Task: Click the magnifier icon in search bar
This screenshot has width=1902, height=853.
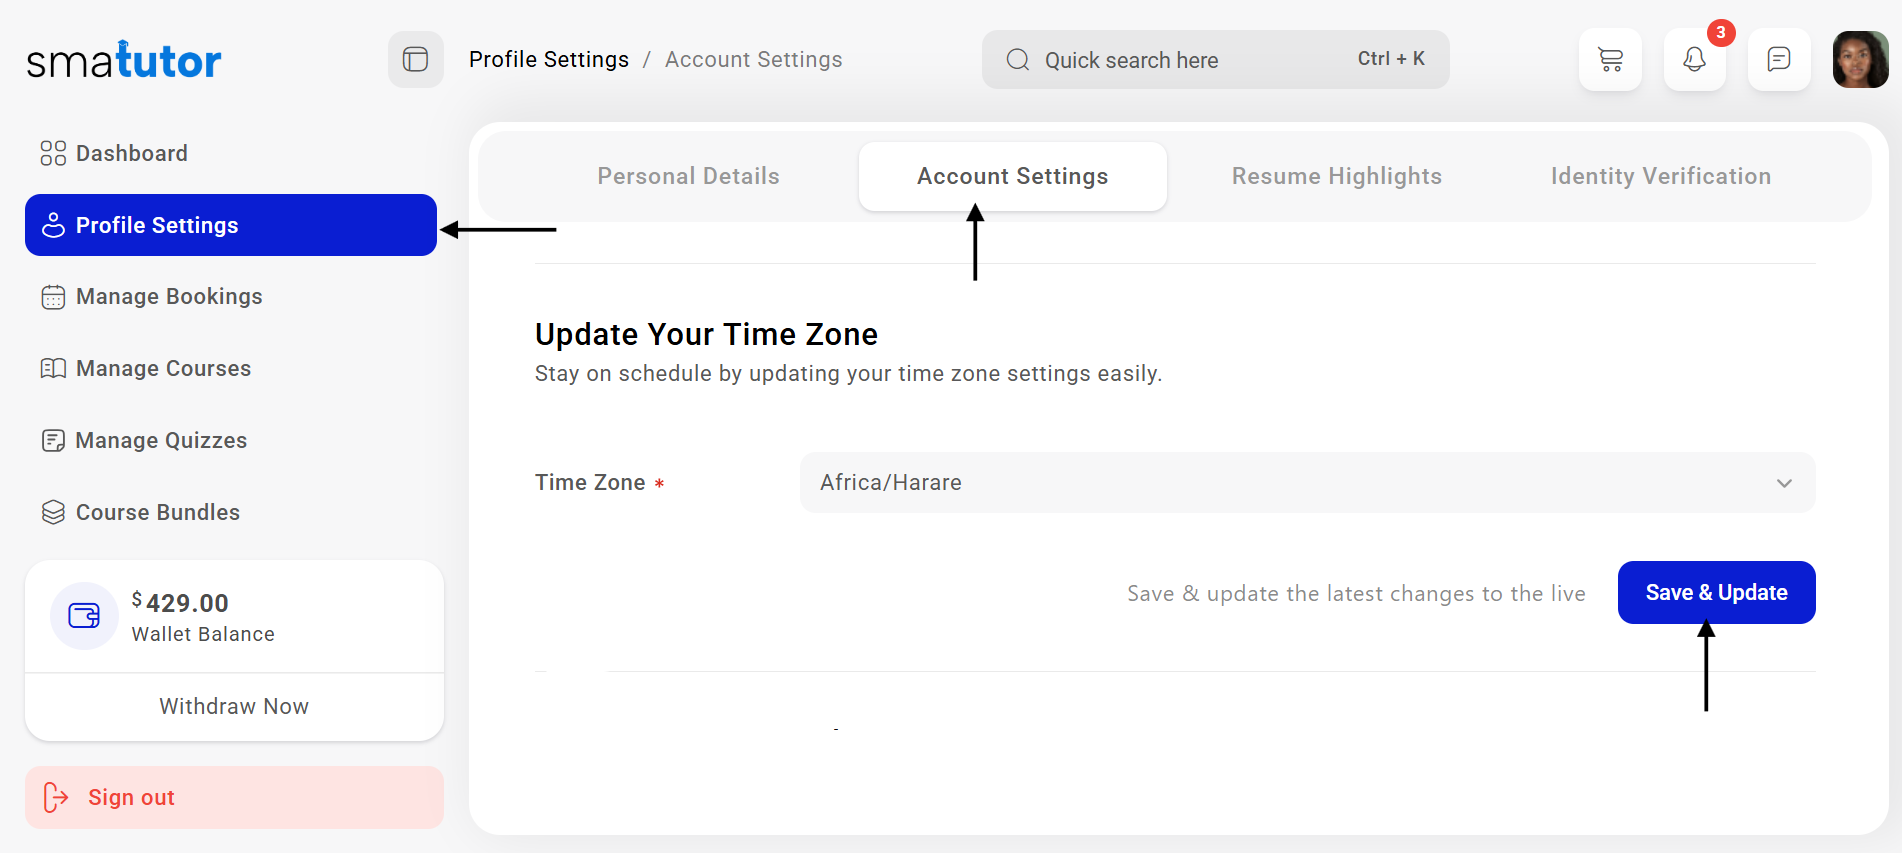Action: click(1018, 60)
